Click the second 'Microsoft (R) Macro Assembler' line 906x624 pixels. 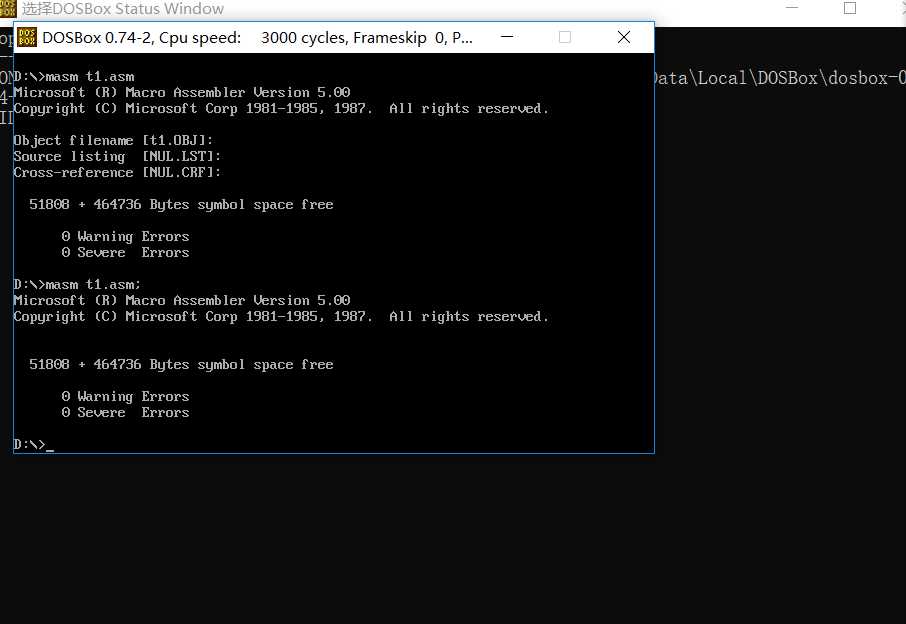[x=182, y=300]
